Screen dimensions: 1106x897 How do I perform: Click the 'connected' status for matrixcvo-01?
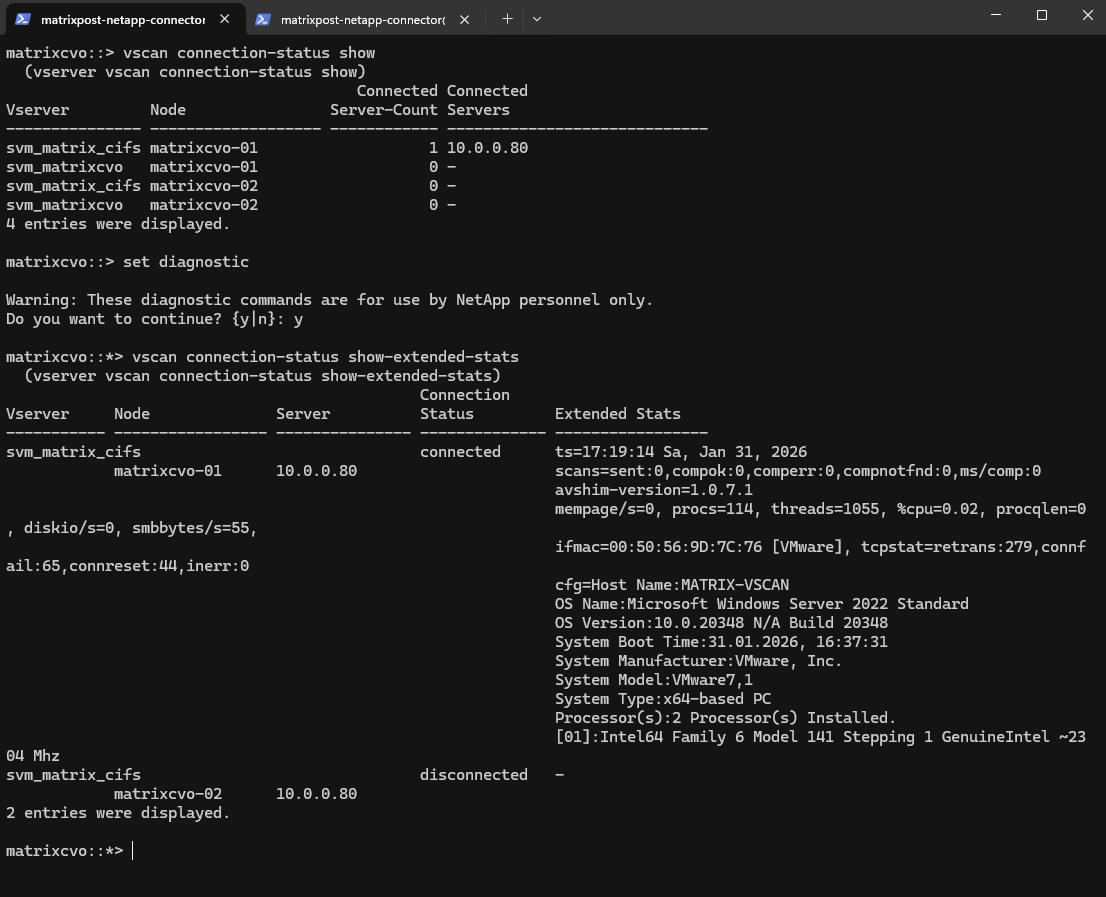click(460, 452)
